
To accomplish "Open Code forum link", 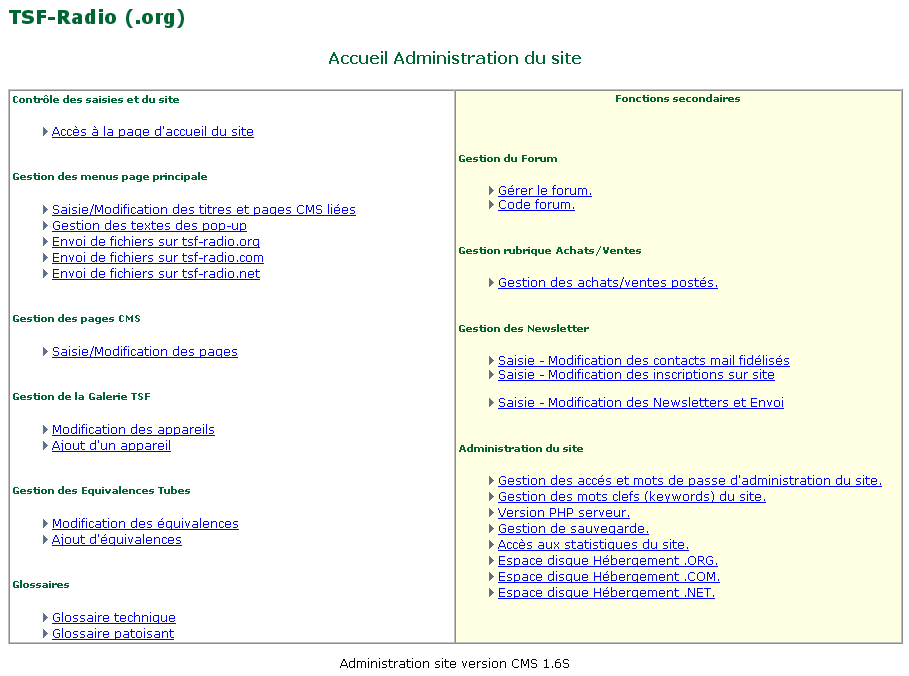I will (536, 205).
